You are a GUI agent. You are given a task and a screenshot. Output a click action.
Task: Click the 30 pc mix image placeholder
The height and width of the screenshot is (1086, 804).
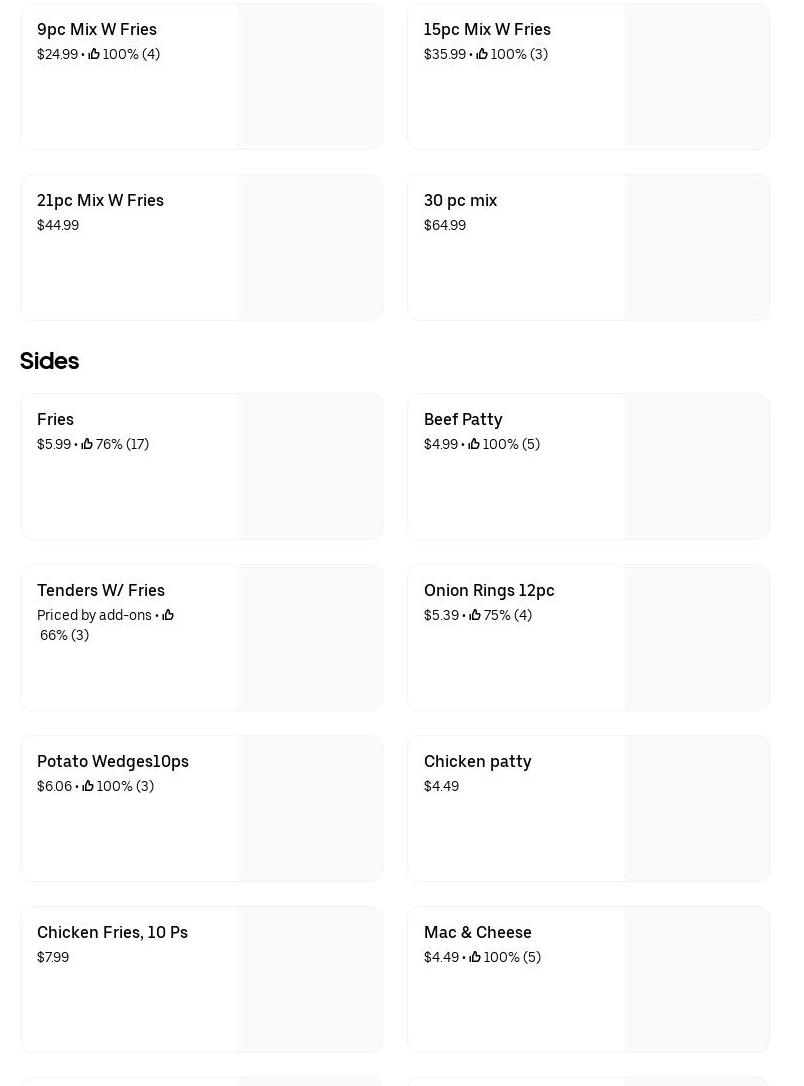coord(696,247)
